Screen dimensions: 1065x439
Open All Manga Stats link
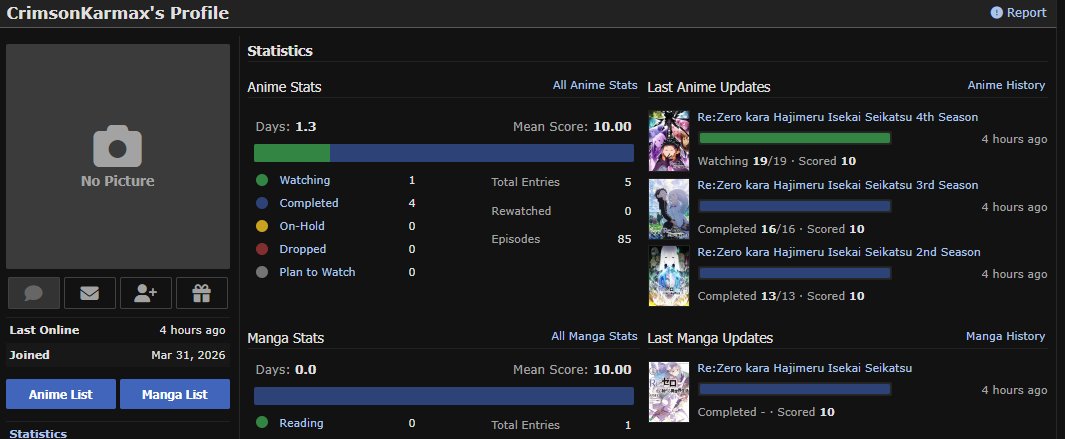(x=594, y=336)
